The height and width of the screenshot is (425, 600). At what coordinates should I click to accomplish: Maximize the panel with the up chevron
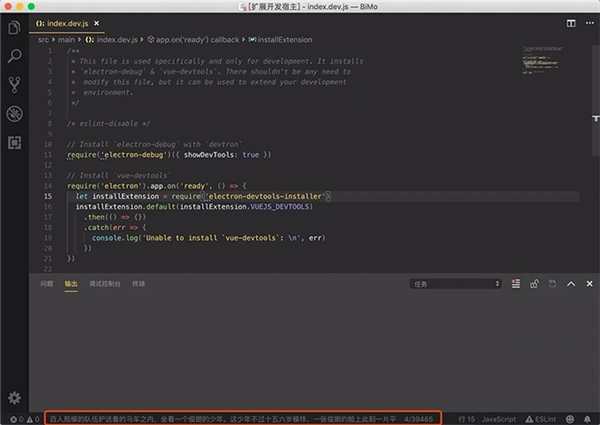coord(571,284)
